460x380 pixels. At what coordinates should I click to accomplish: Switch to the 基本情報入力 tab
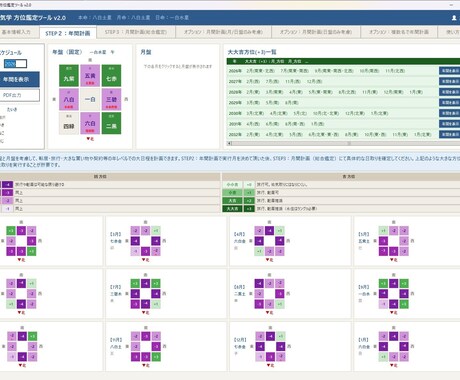[x=17, y=32]
